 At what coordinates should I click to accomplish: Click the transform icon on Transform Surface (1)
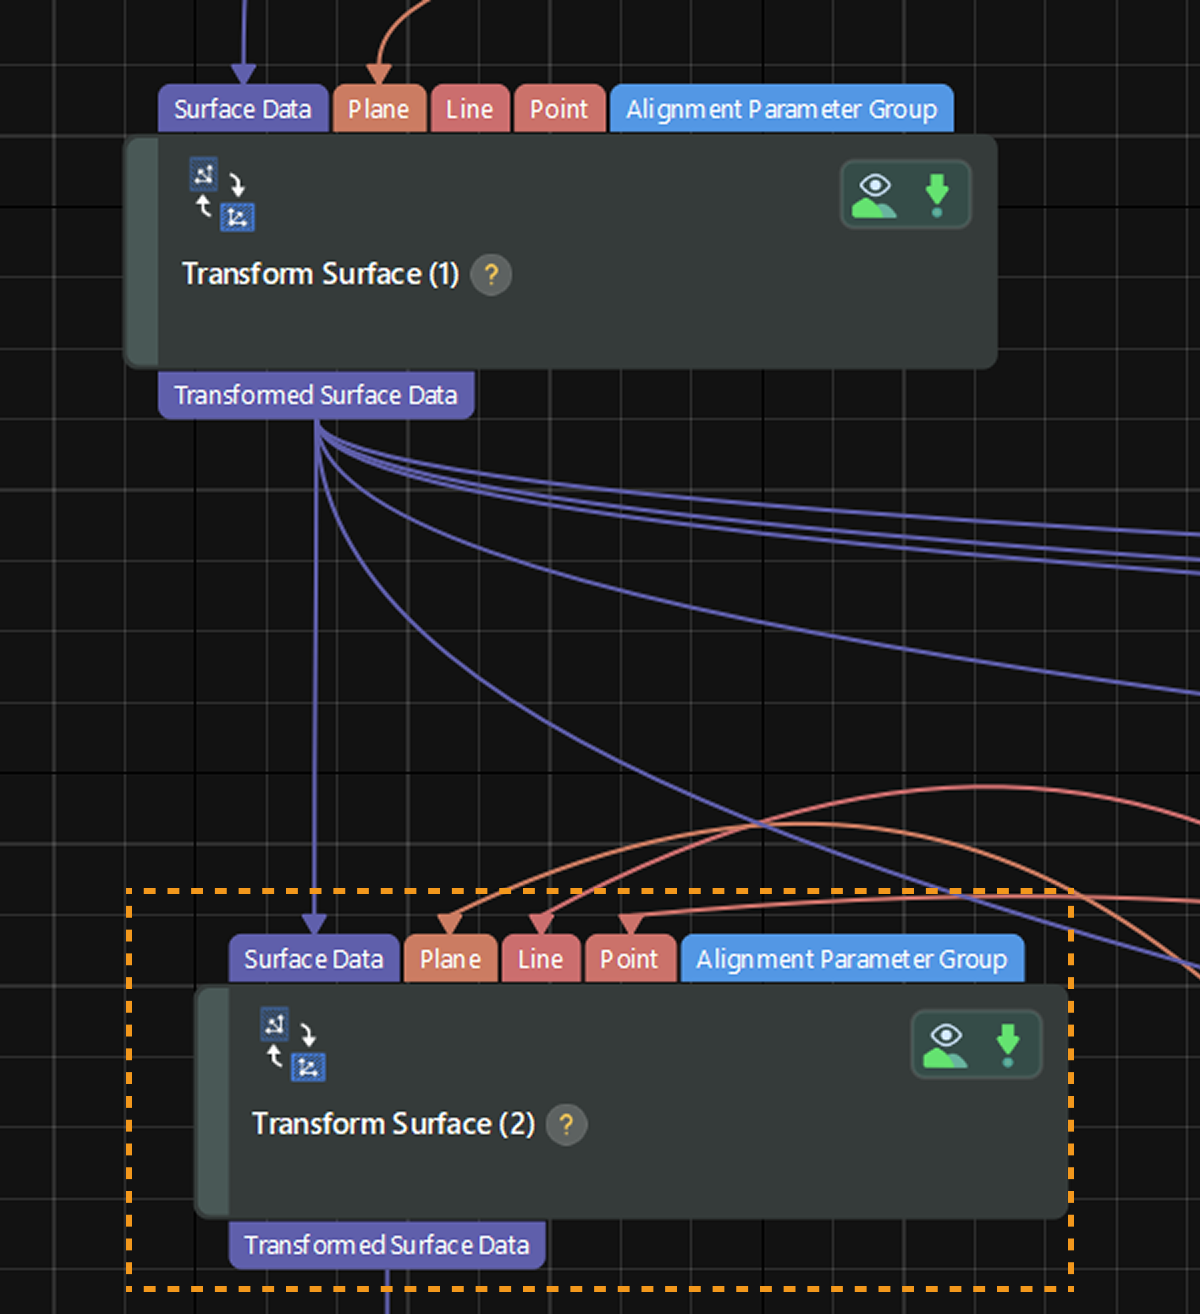222,195
